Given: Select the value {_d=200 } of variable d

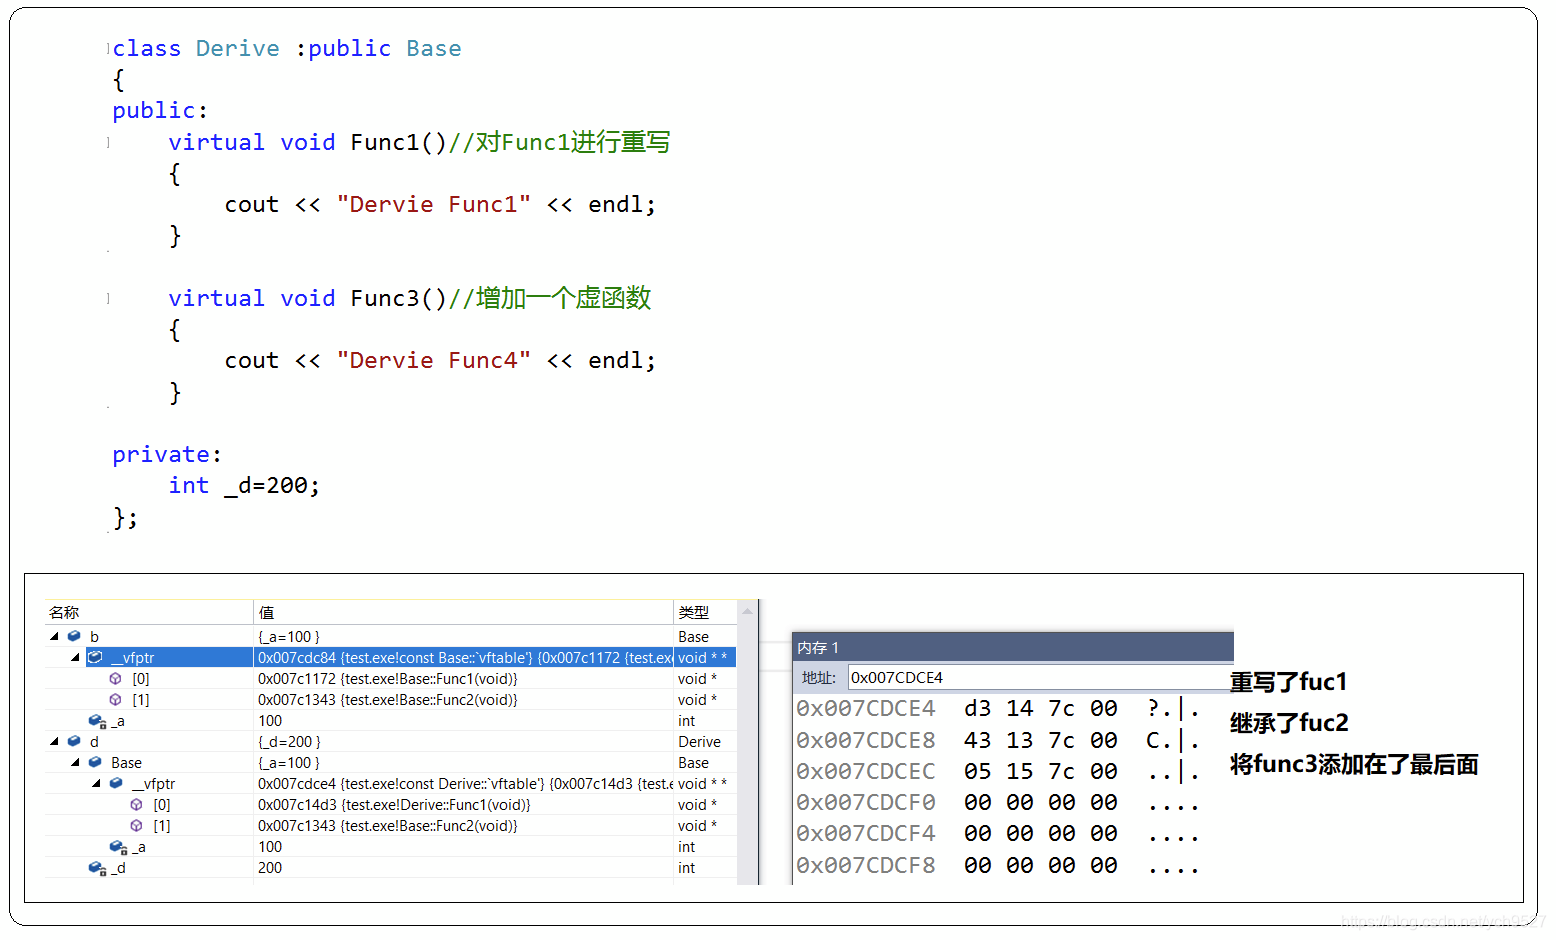Looking at the screenshot, I should [x=289, y=741].
